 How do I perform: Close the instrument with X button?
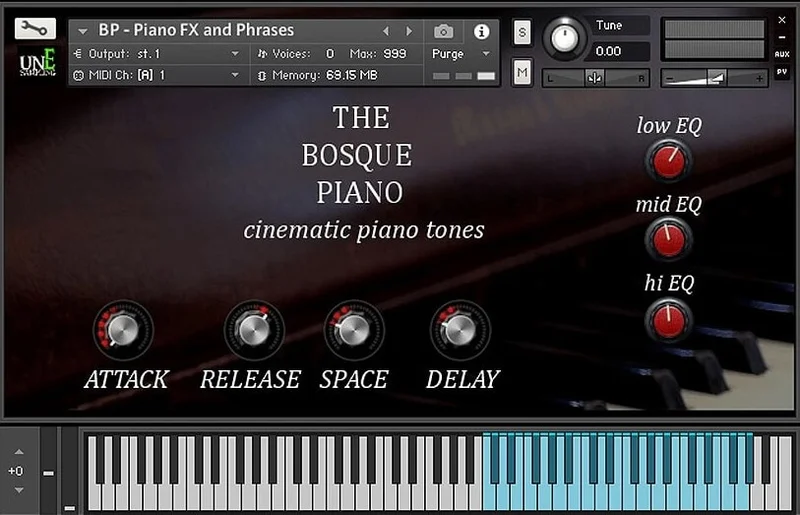pyautogui.click(x=782, y=20)
